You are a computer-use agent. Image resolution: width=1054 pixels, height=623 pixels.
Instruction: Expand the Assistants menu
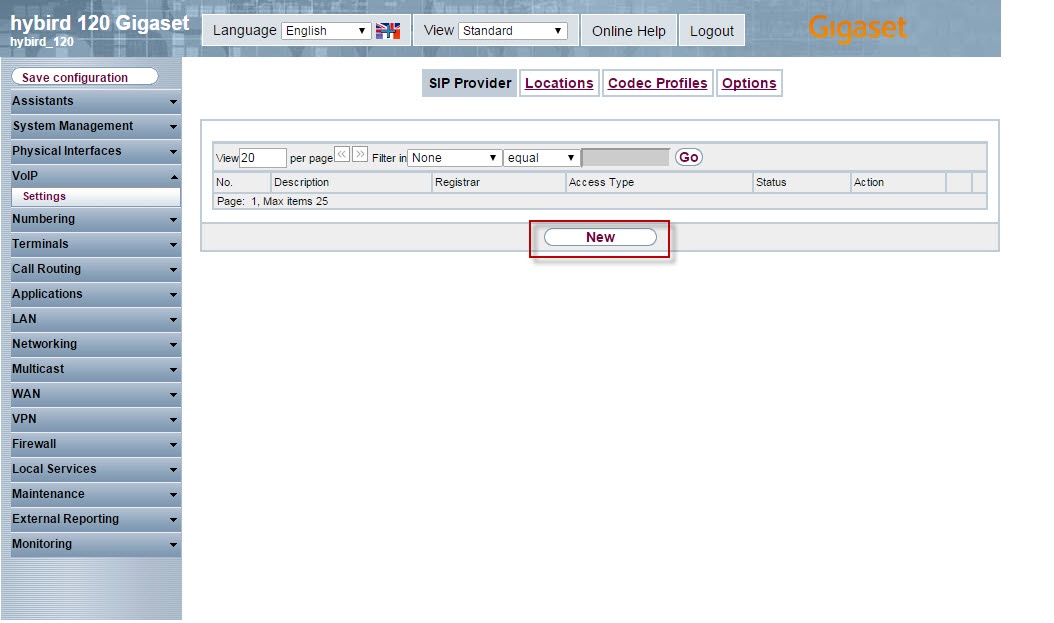pos(95,101)
